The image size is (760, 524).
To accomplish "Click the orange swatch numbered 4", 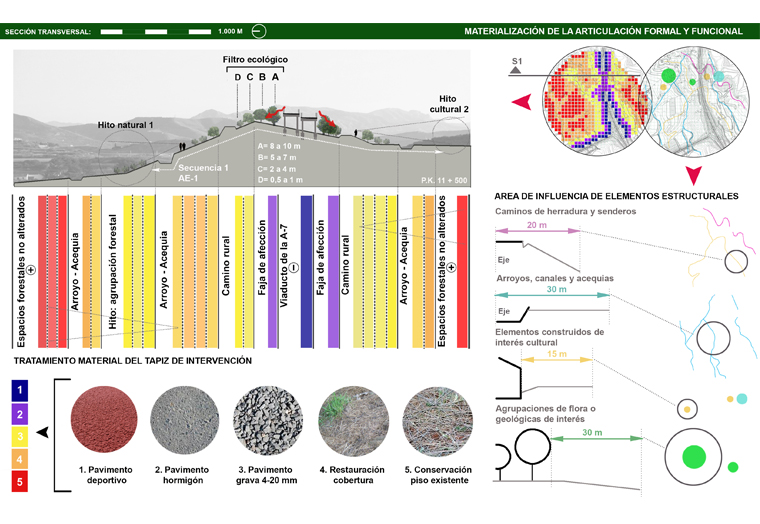I will click(20, 459).
